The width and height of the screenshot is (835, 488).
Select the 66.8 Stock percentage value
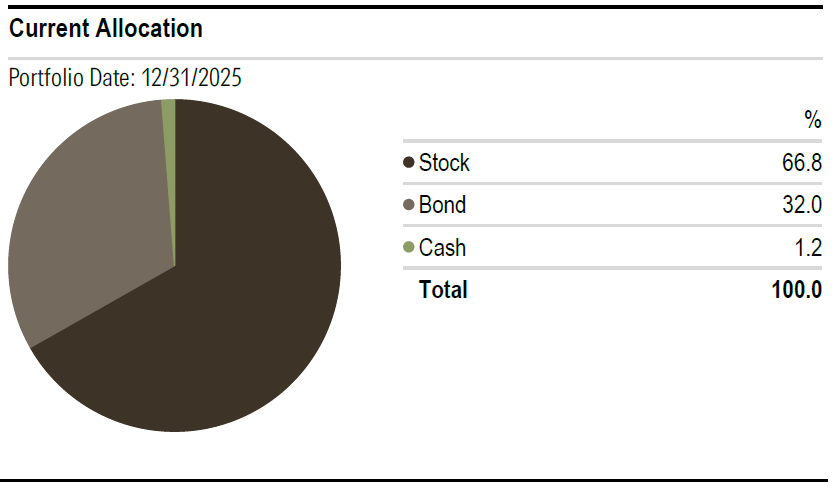[x=801, y=163]
